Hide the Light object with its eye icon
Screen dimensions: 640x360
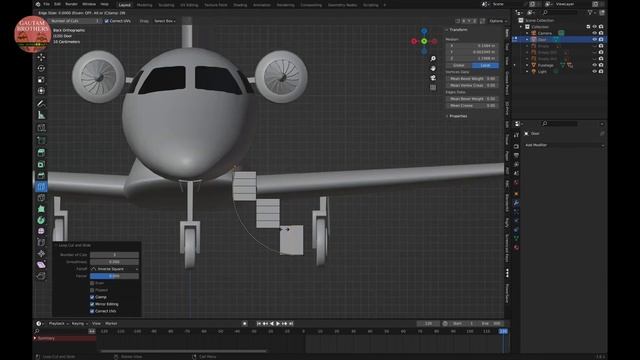[x=594, y=71]
